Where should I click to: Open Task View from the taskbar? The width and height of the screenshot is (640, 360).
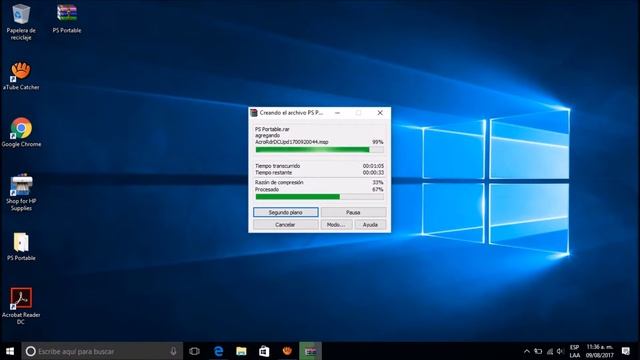(x=195, y=351)
